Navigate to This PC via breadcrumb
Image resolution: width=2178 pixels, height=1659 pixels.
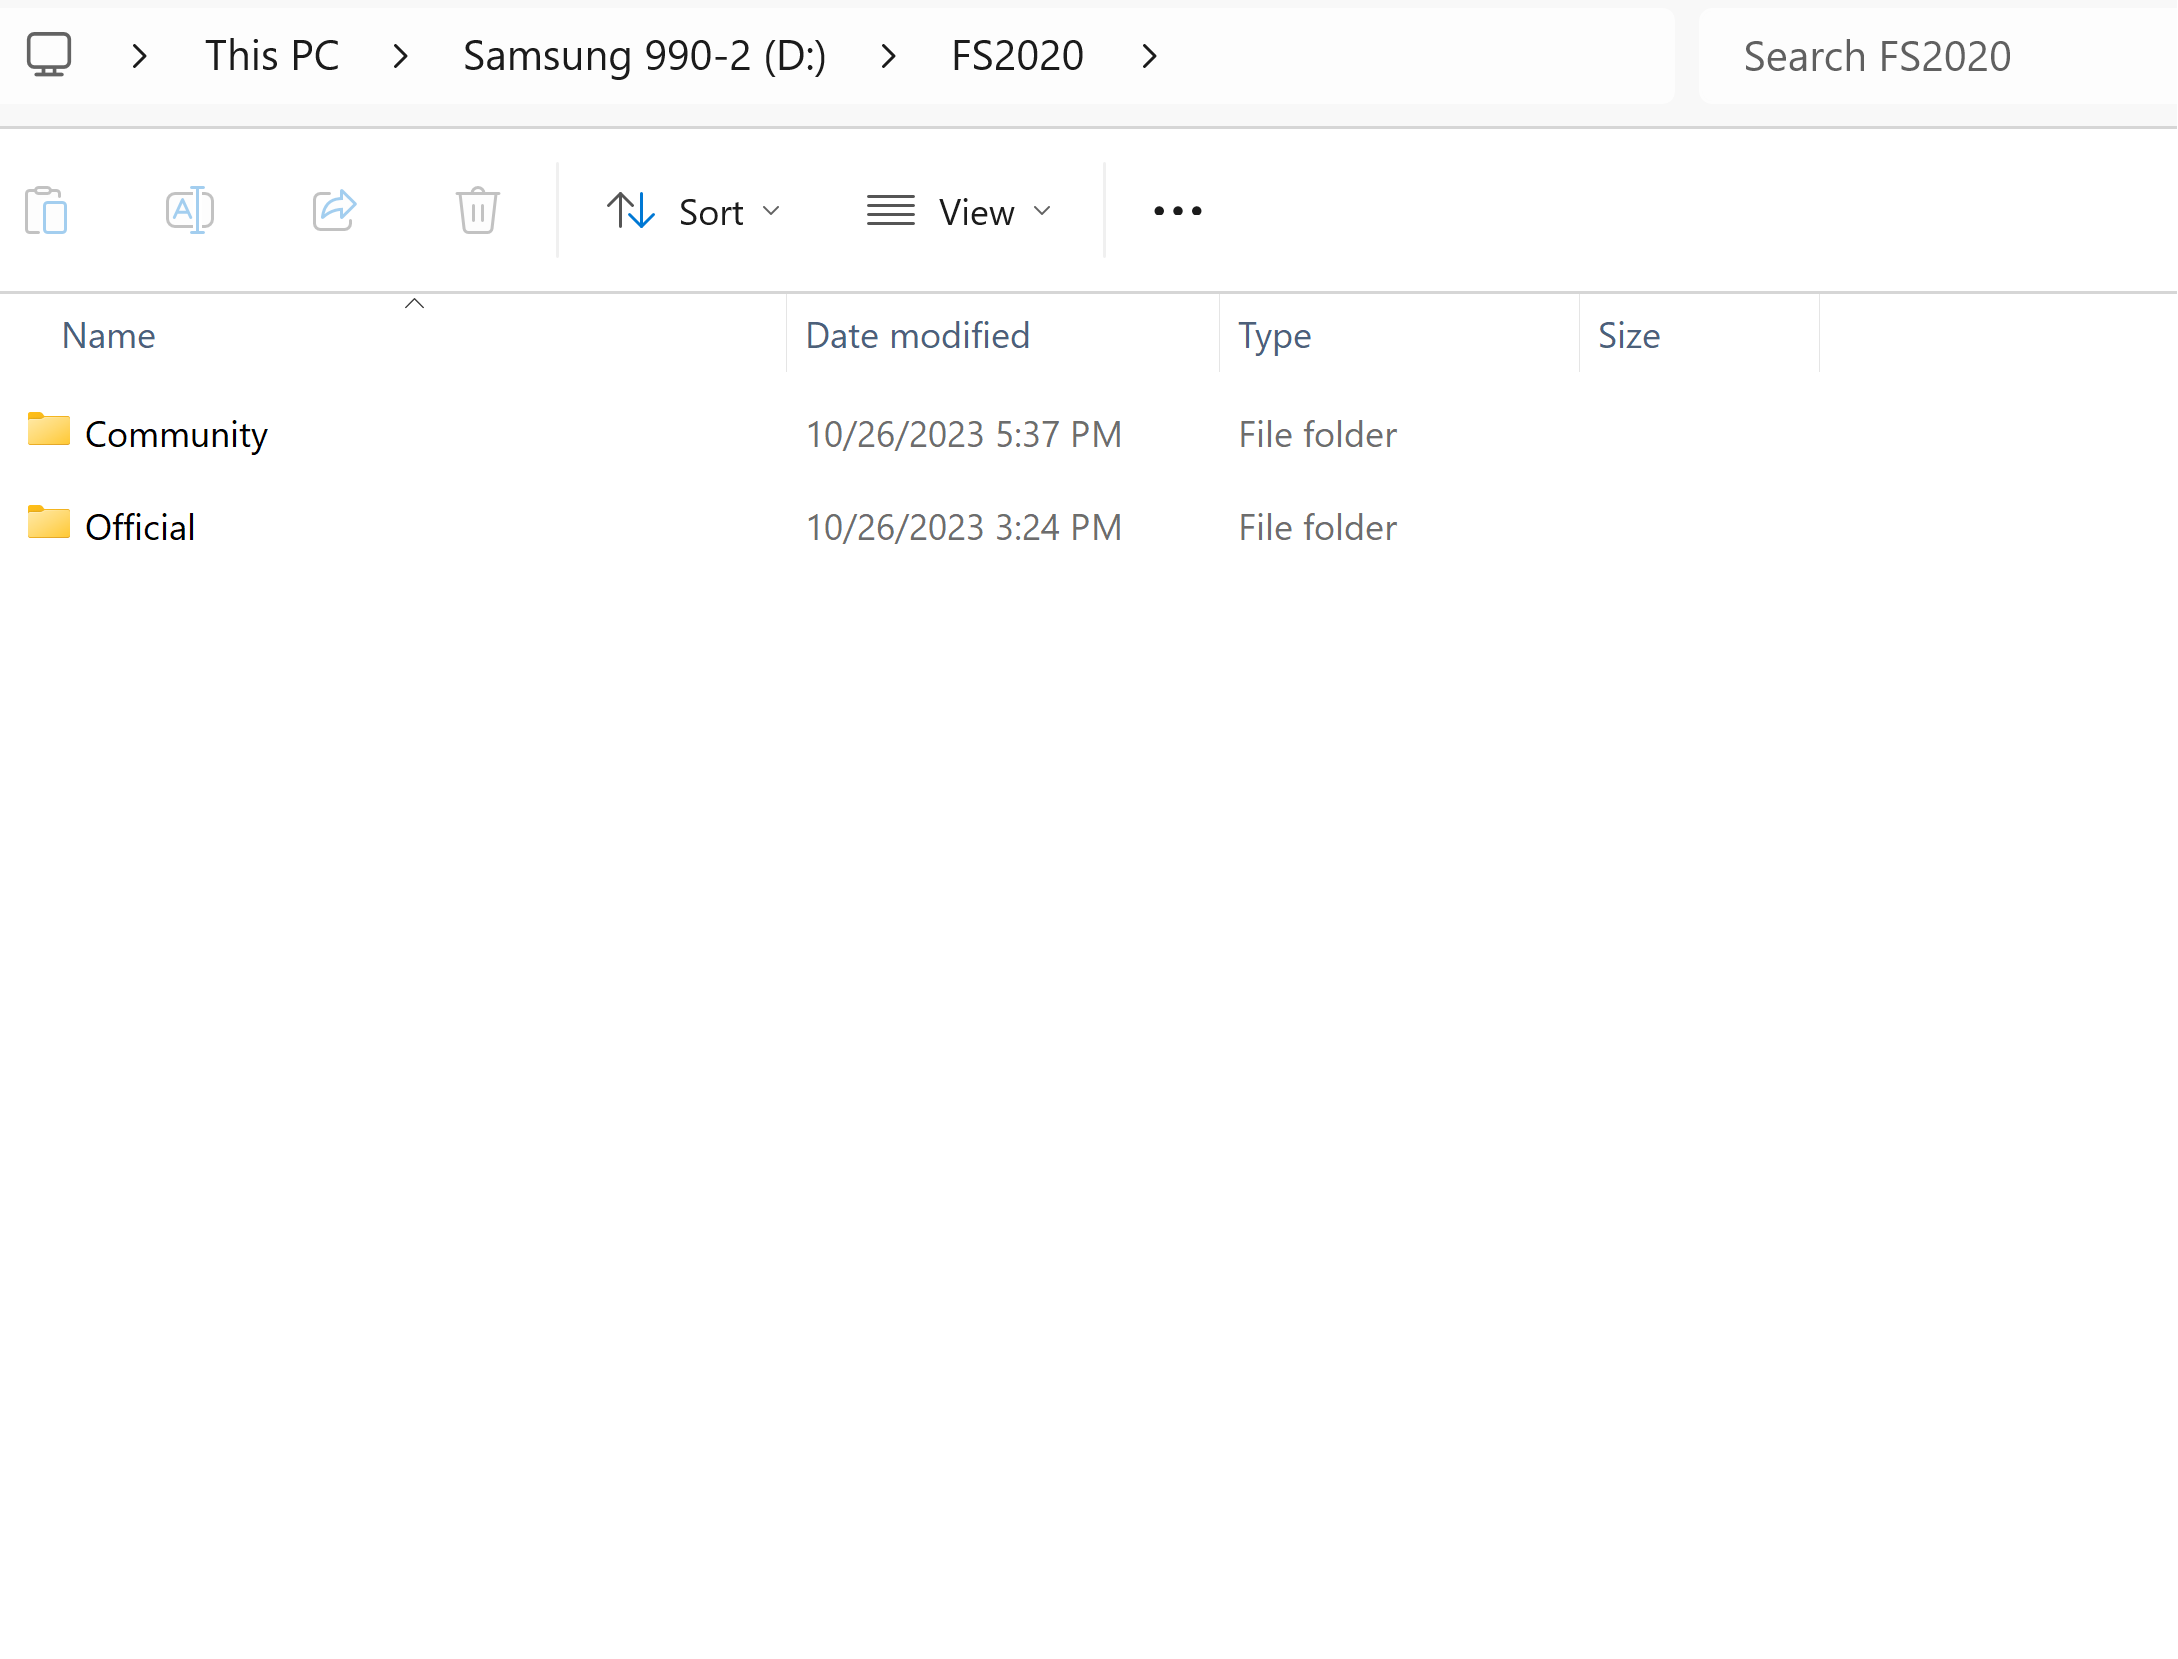271,55
